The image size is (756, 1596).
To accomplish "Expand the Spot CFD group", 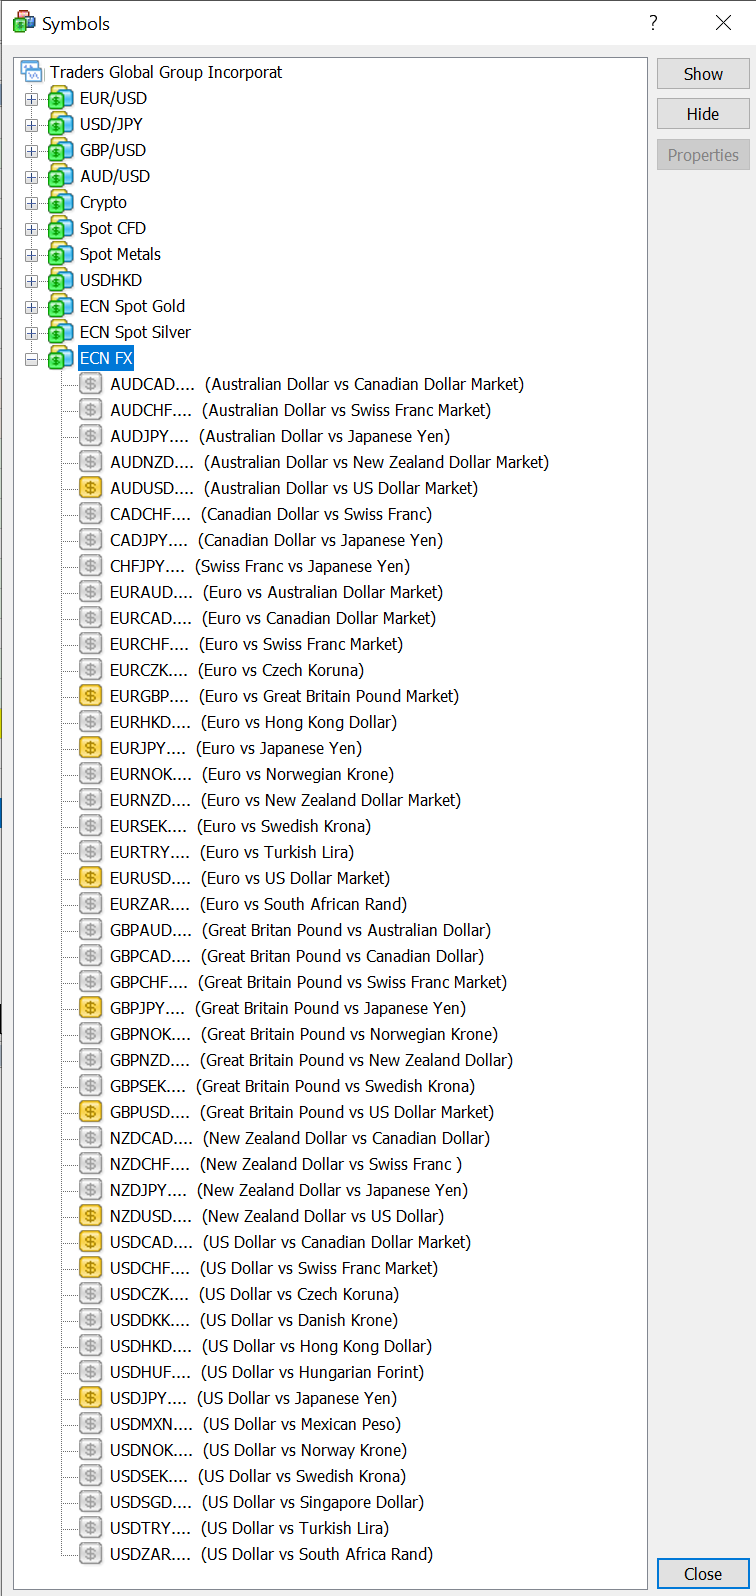I will tap(31, 229).
